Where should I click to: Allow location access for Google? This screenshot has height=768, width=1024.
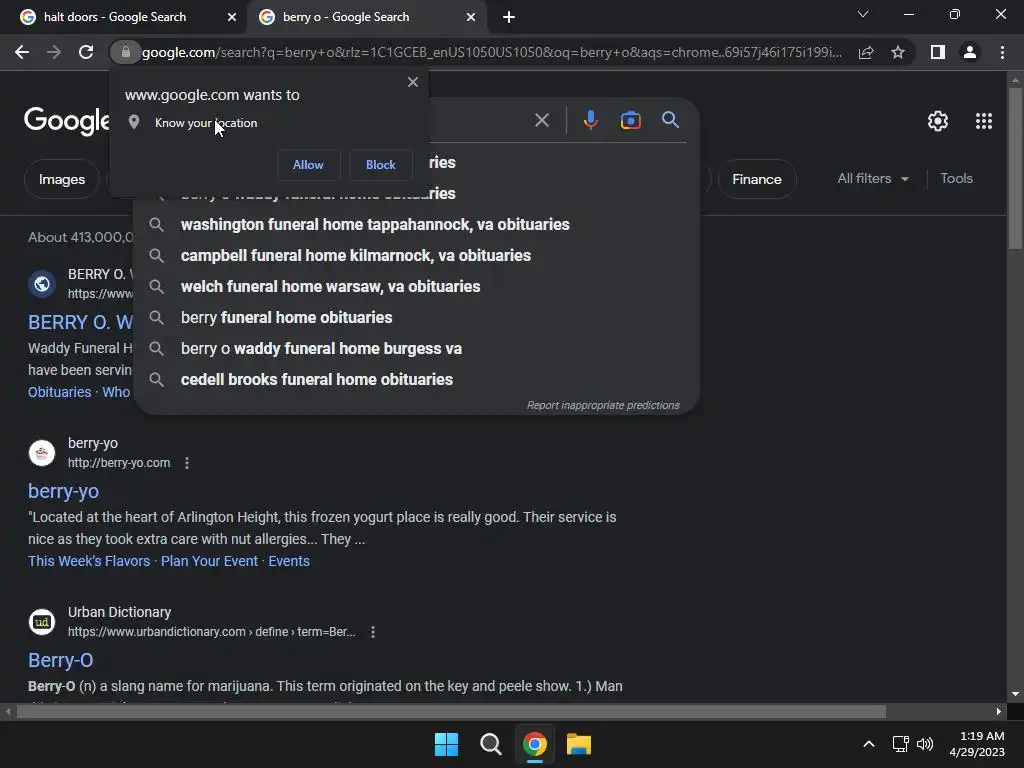coord(308,165)
